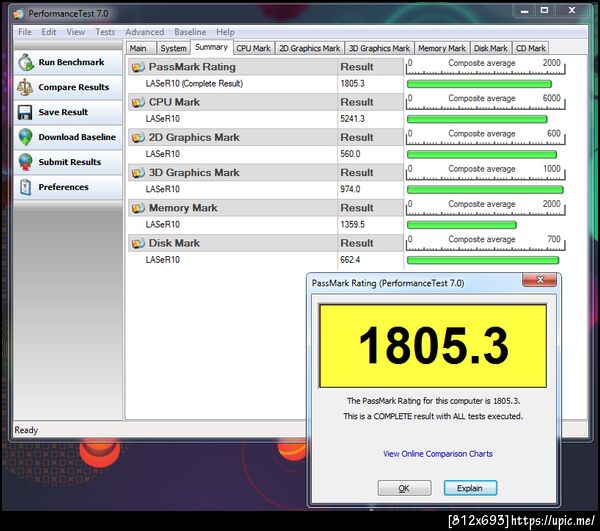Open the Help menu
This screenshot has height=531, width=600.
tap(225, 32)
